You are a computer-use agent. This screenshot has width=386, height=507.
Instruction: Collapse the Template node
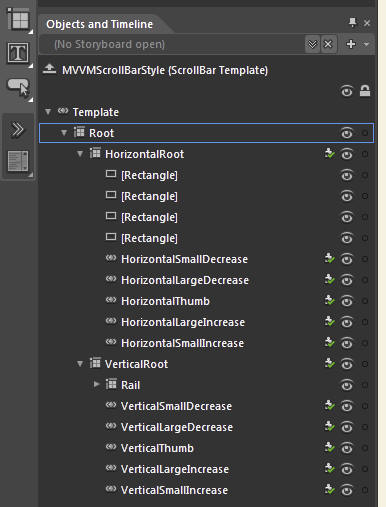pyautogui.click(x=48, y=112)
